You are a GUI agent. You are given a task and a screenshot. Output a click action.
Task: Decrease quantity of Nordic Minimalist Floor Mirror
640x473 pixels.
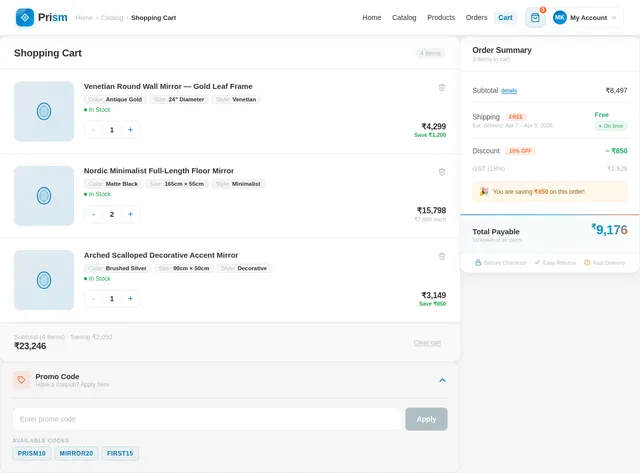[94, 214]
